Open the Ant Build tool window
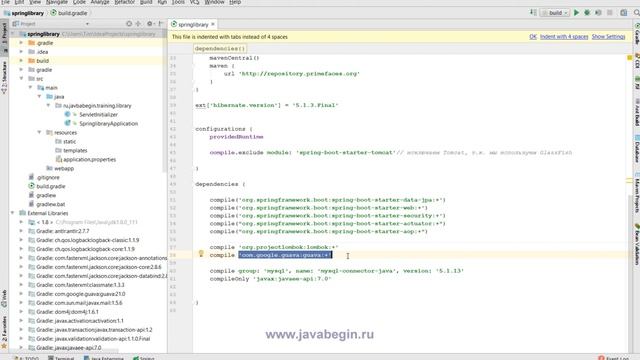This screenshot has height=360, width=640. (636, 112)
